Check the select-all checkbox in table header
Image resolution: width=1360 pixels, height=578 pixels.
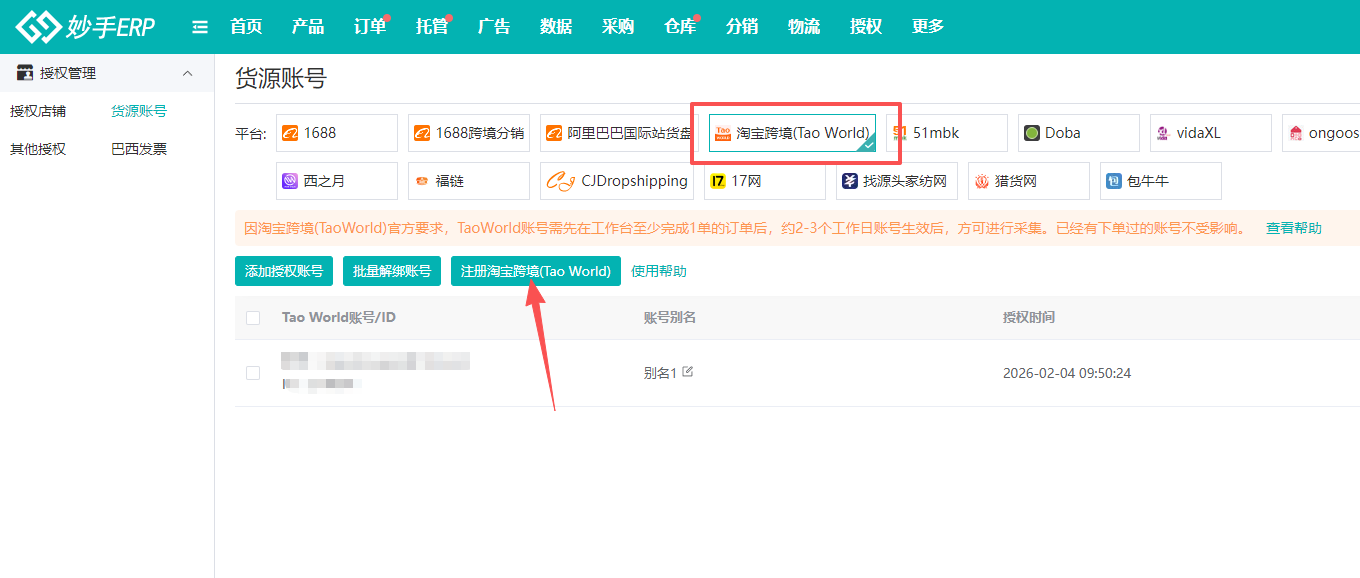pos(253,318)
